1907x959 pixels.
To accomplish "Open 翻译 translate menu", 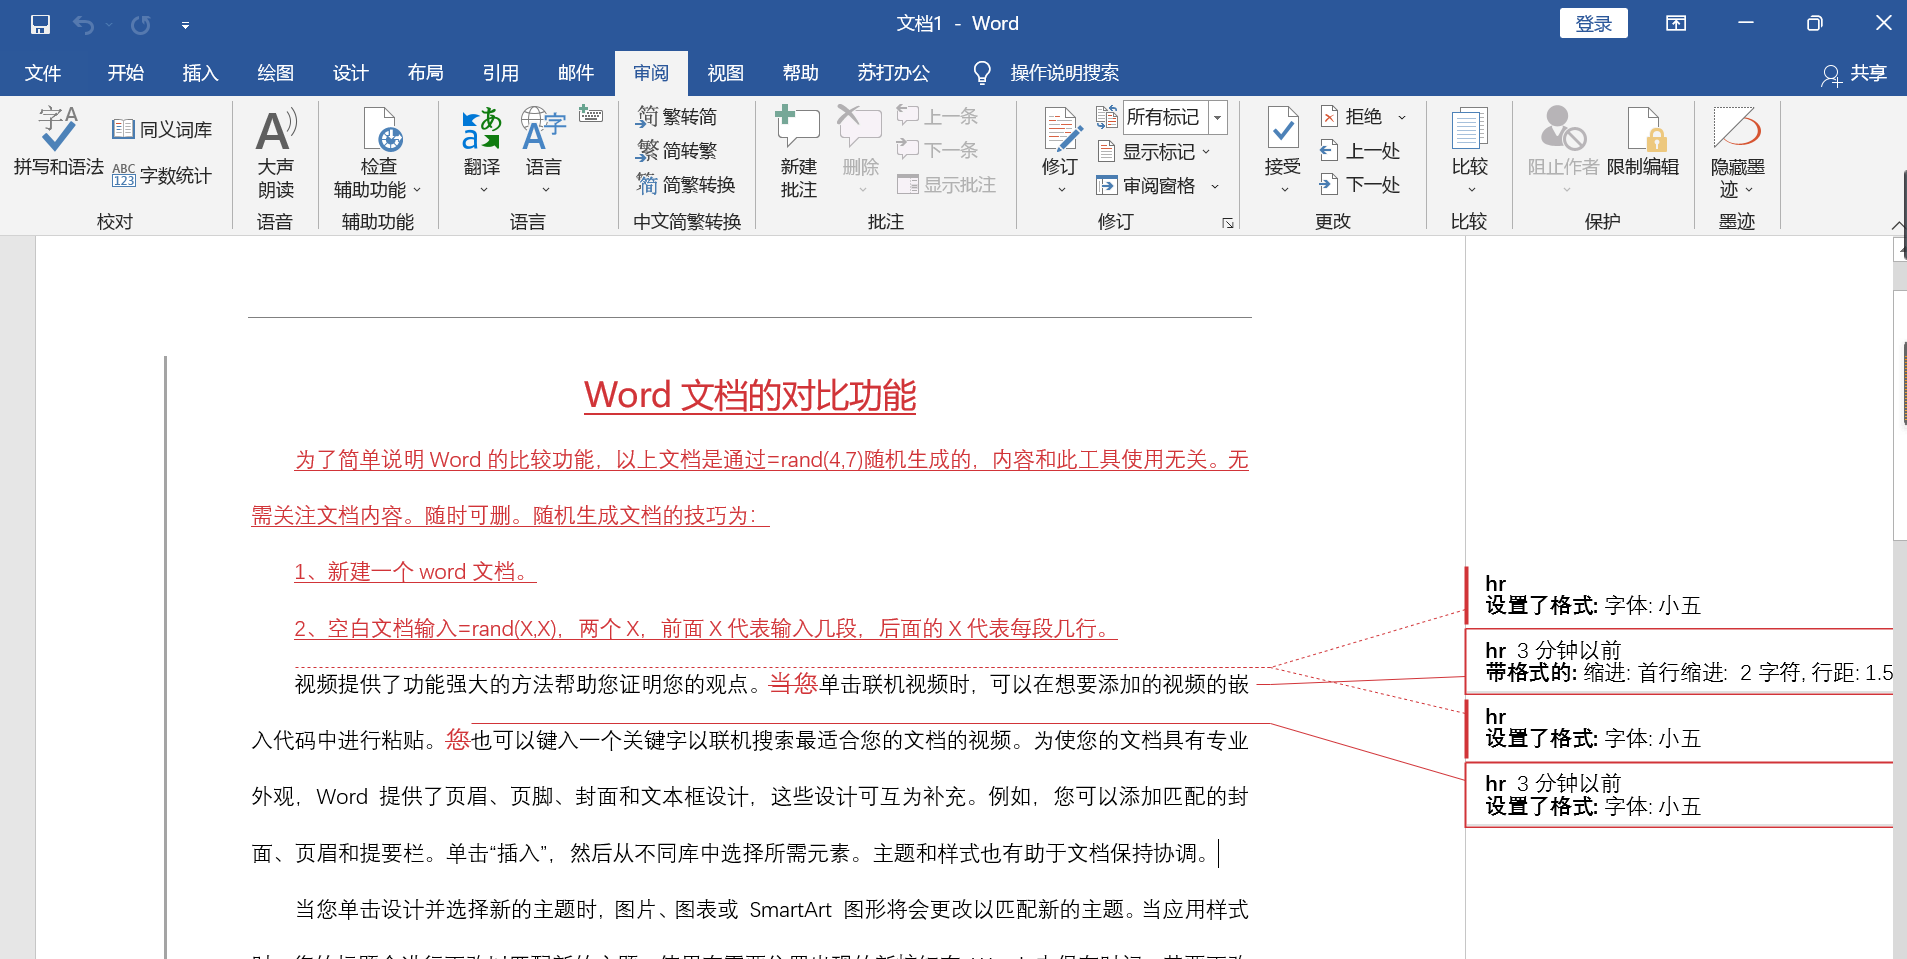I will [482, 150].
